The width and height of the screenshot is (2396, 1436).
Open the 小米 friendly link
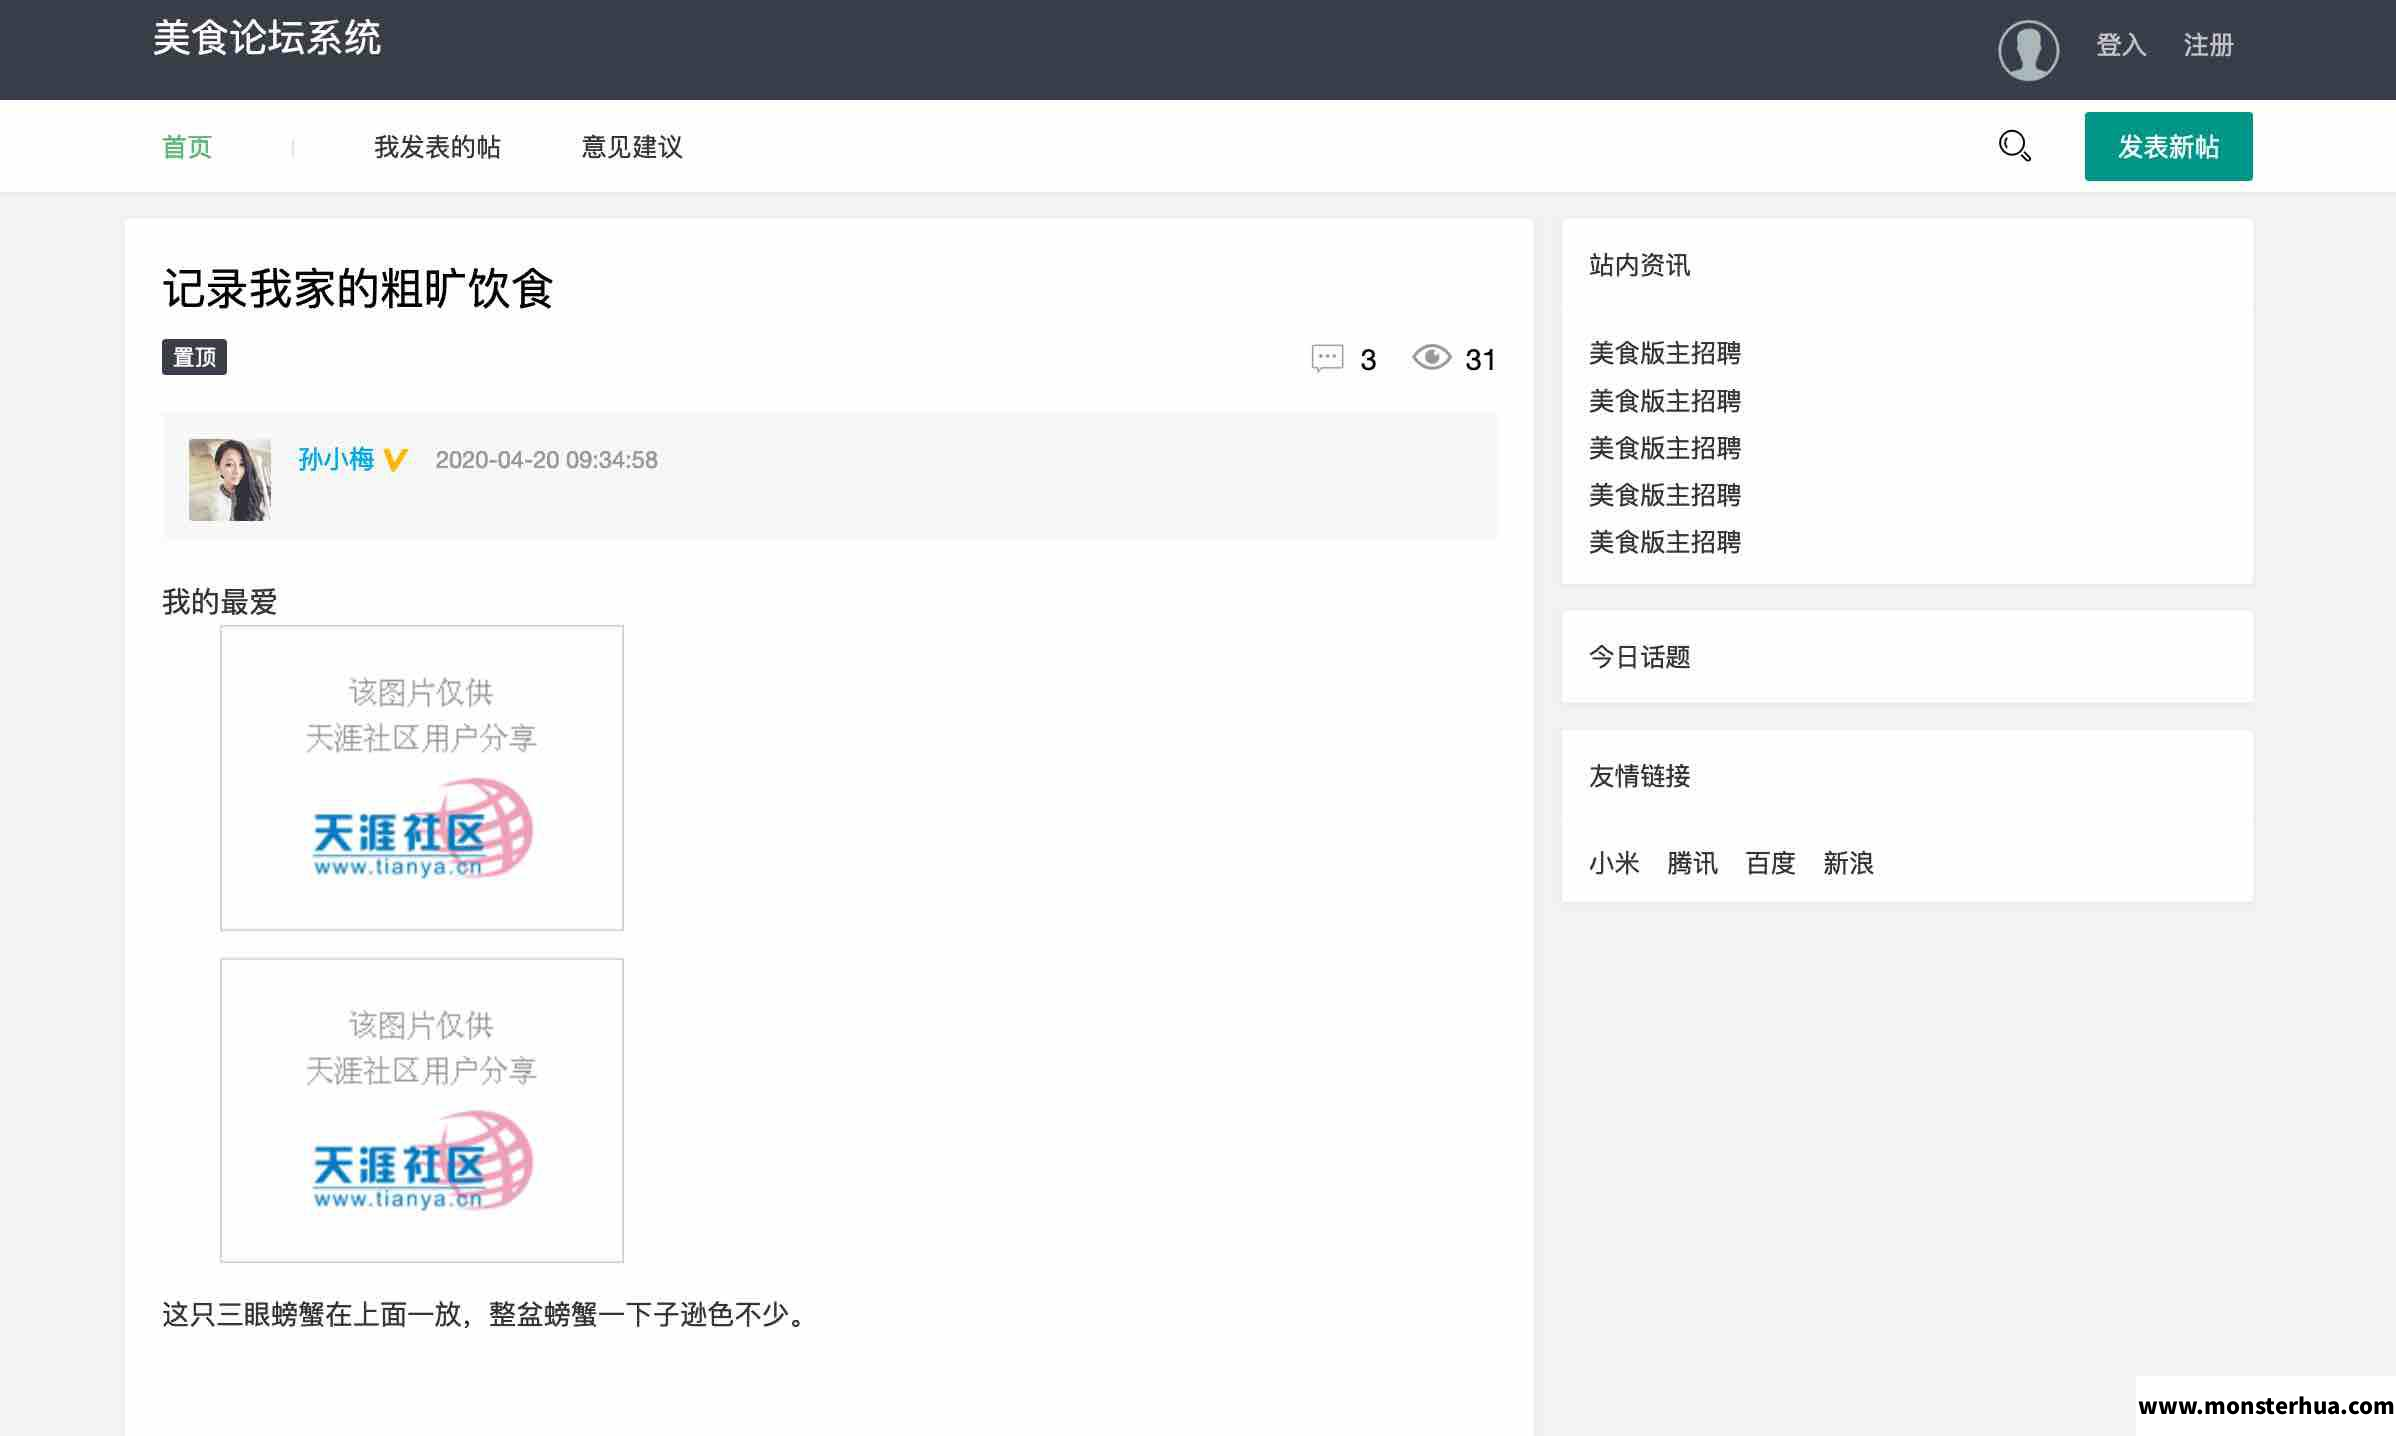click(x=1614, y=863)
